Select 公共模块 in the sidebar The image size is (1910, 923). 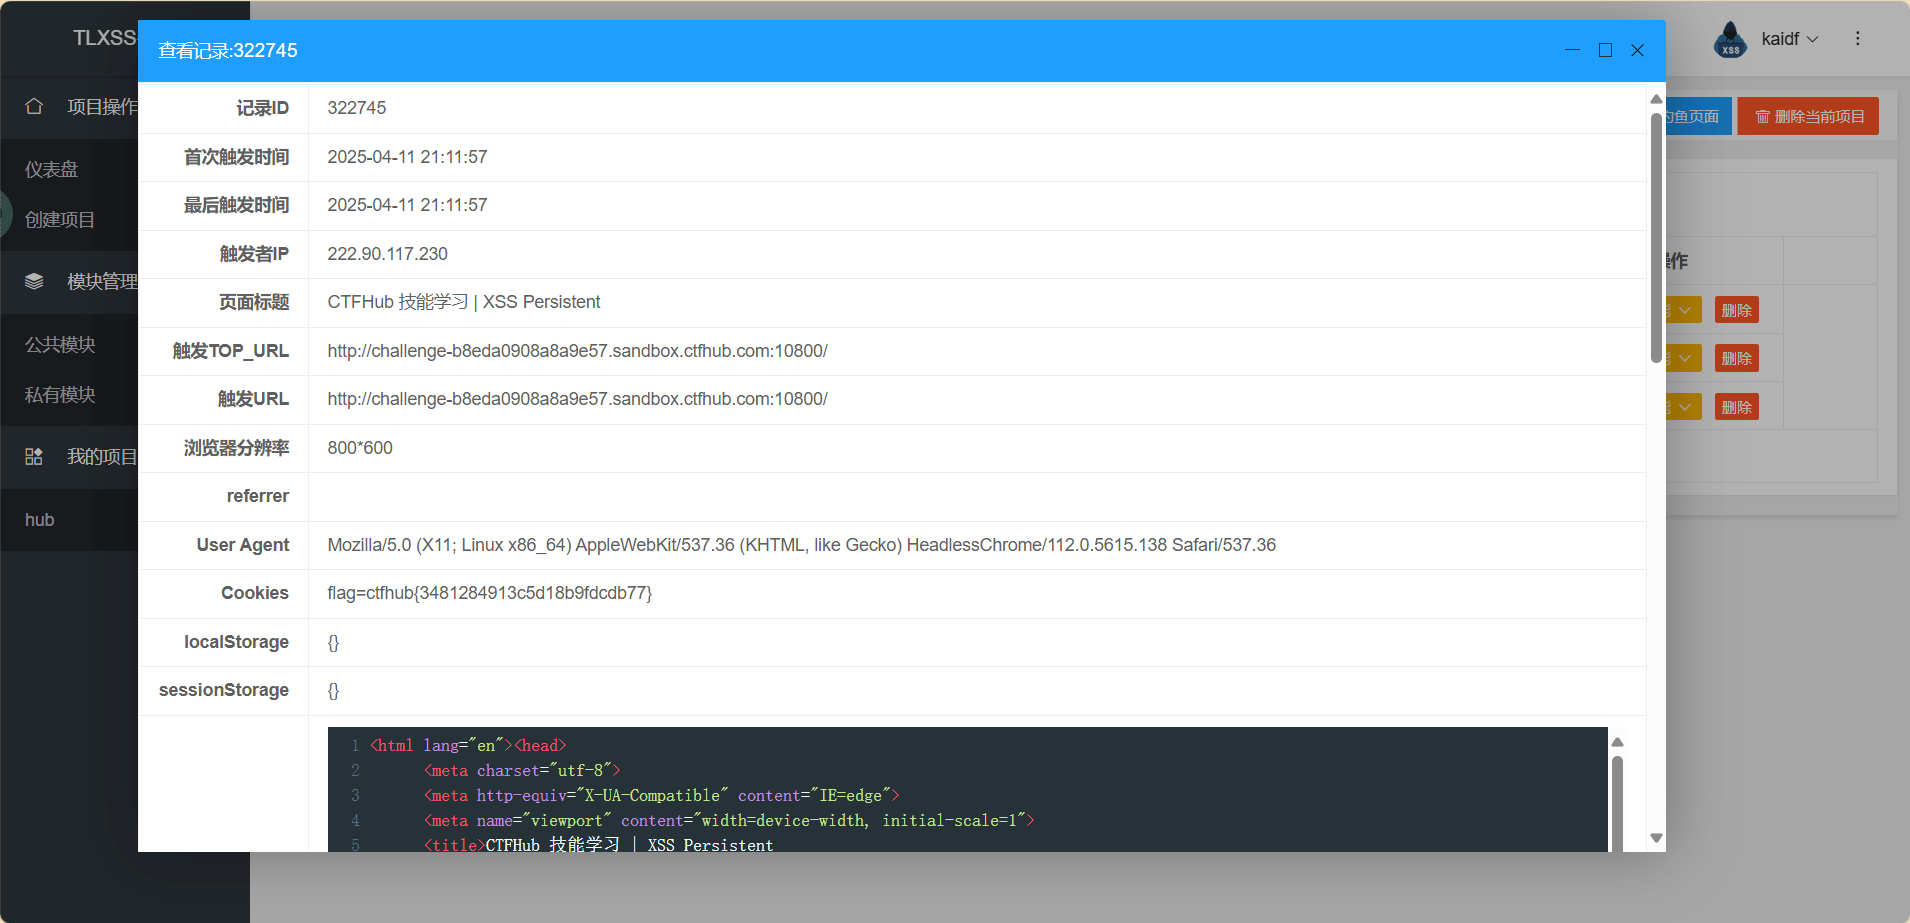point(60,344)
